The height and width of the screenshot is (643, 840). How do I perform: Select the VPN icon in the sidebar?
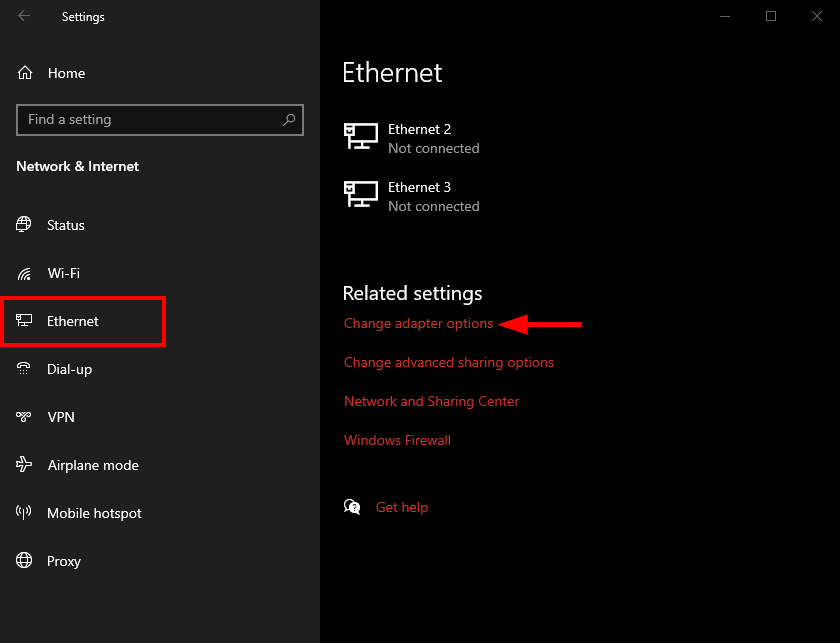point(25,417)
